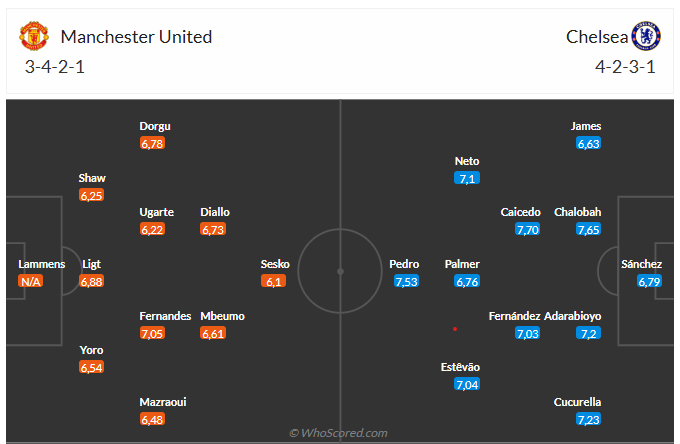Click the Manchester United club crest
Screen dimensions: 680x444
point(34,37)
